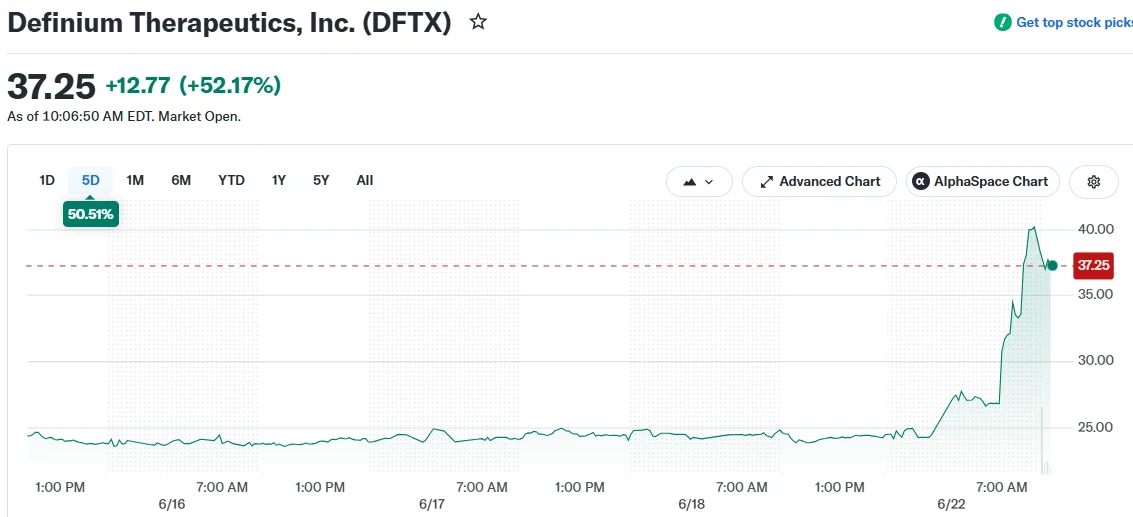Screen dimensions: 1133x517
Task: Open chart settings gear icon
Action: pyautogui.click(x=1093, y=181)
